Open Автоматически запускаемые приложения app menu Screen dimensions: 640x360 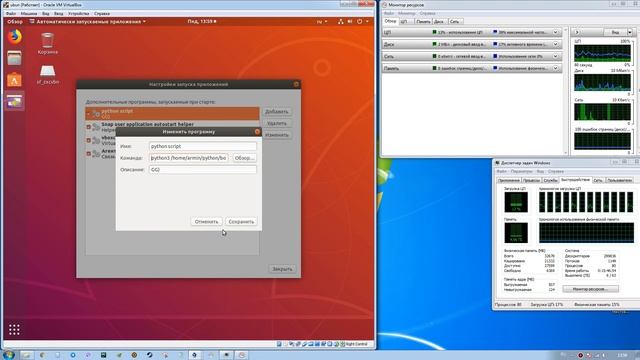88,22
